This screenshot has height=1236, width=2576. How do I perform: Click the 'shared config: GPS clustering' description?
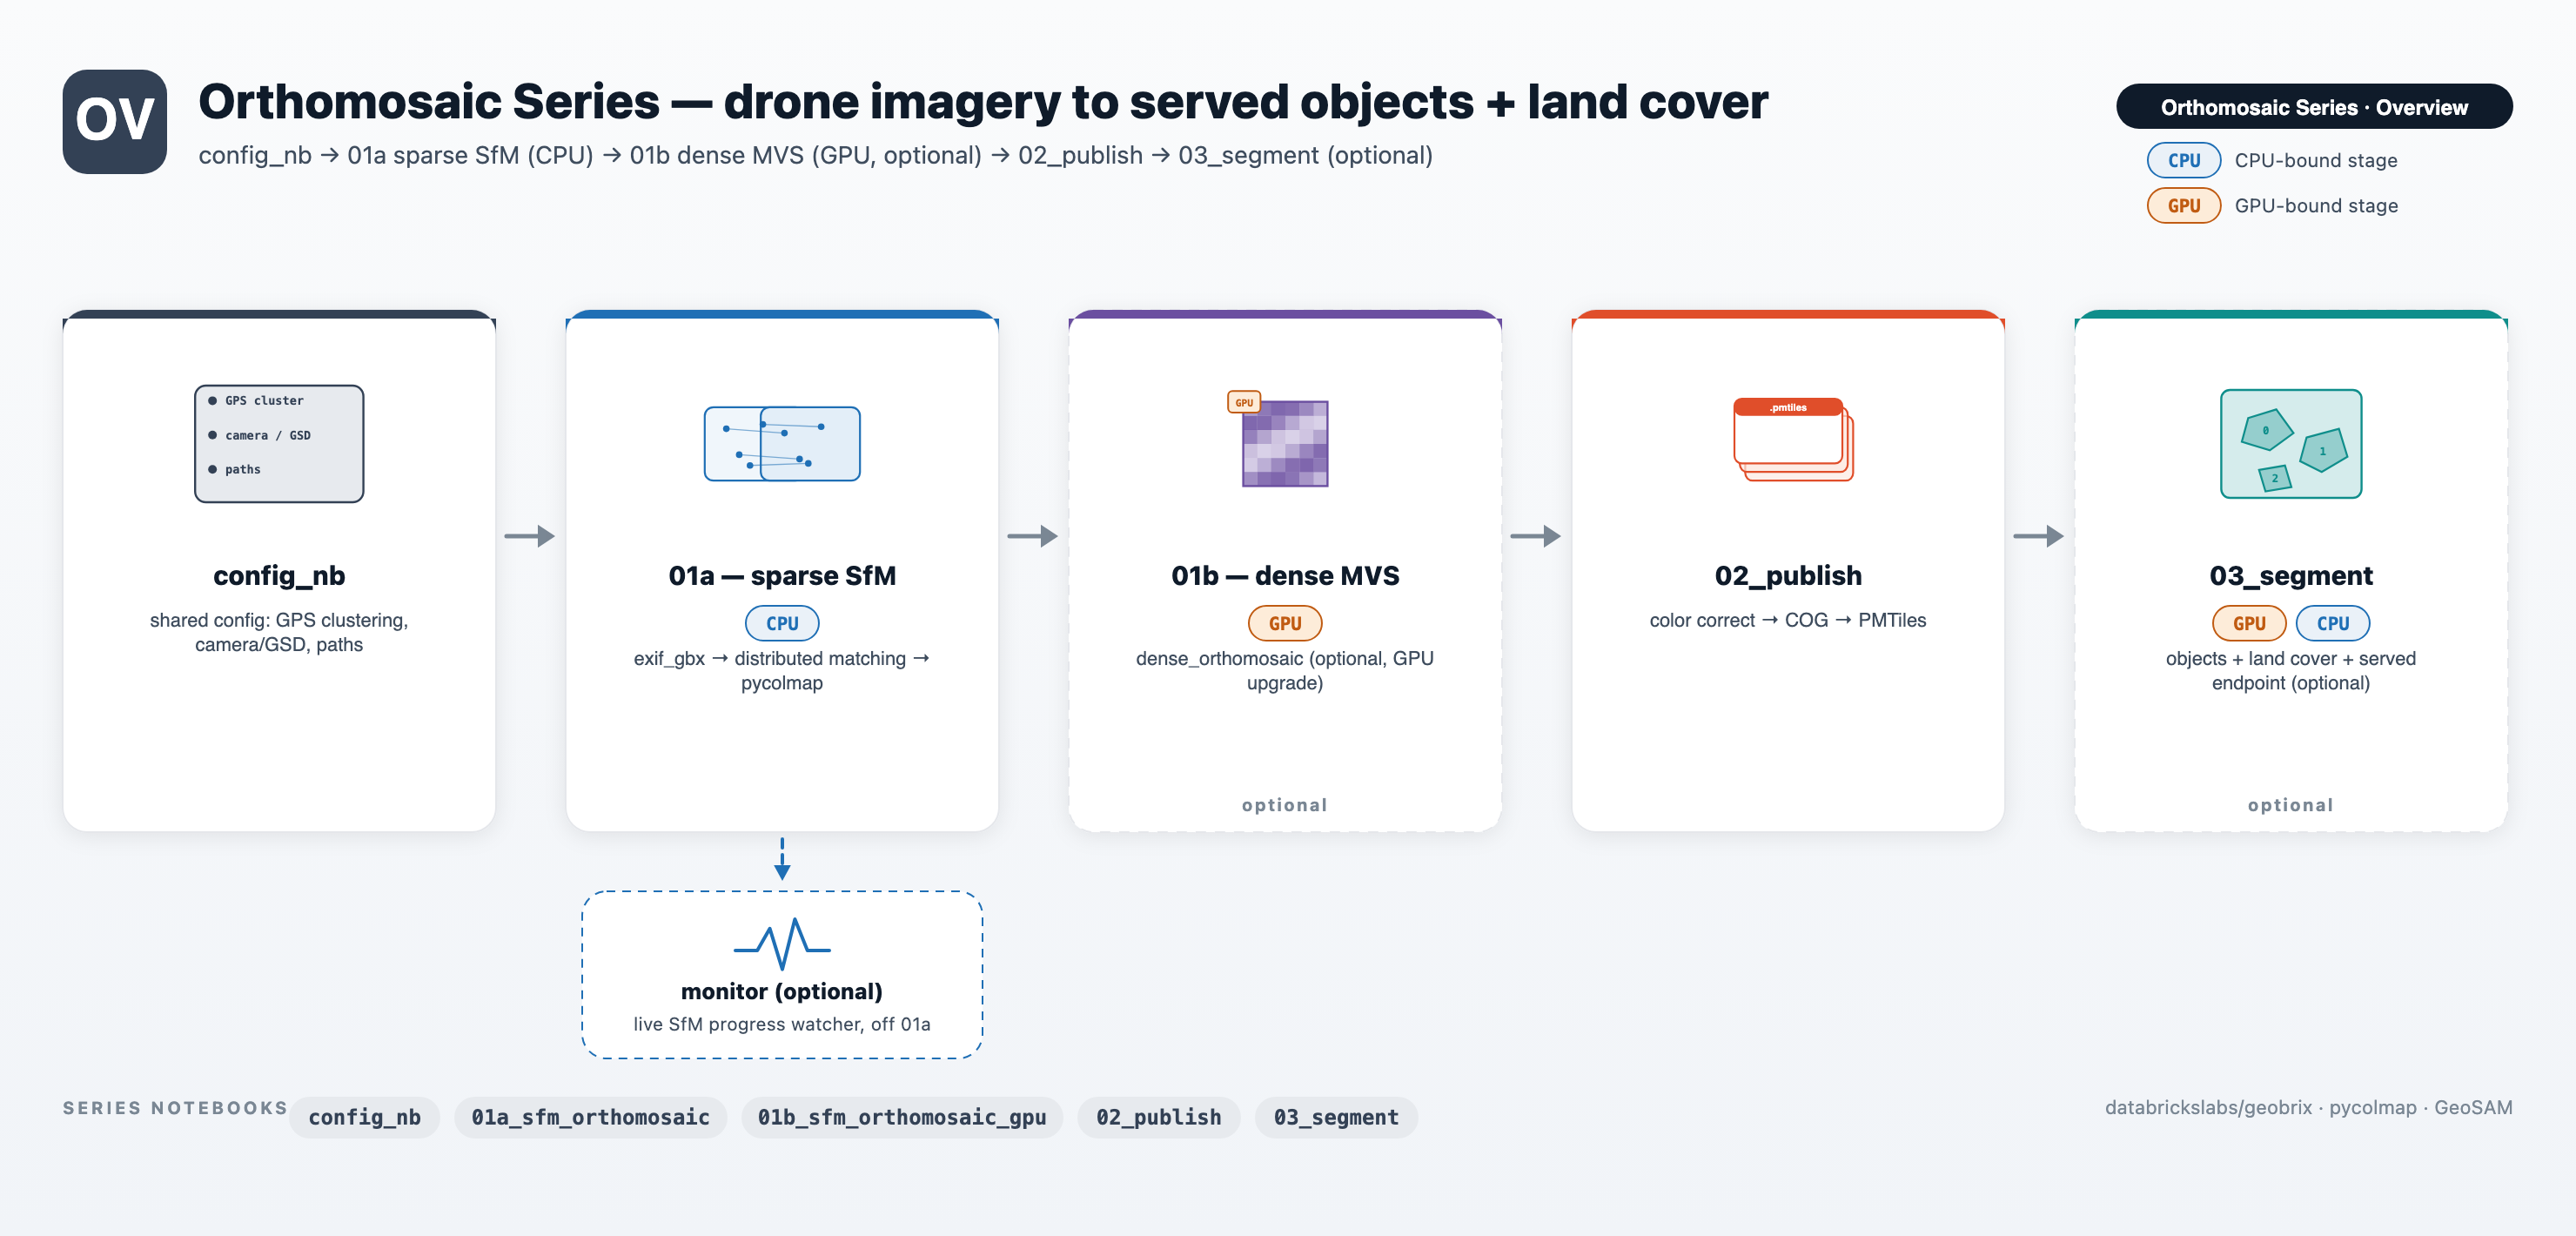[x=279, y=632]
